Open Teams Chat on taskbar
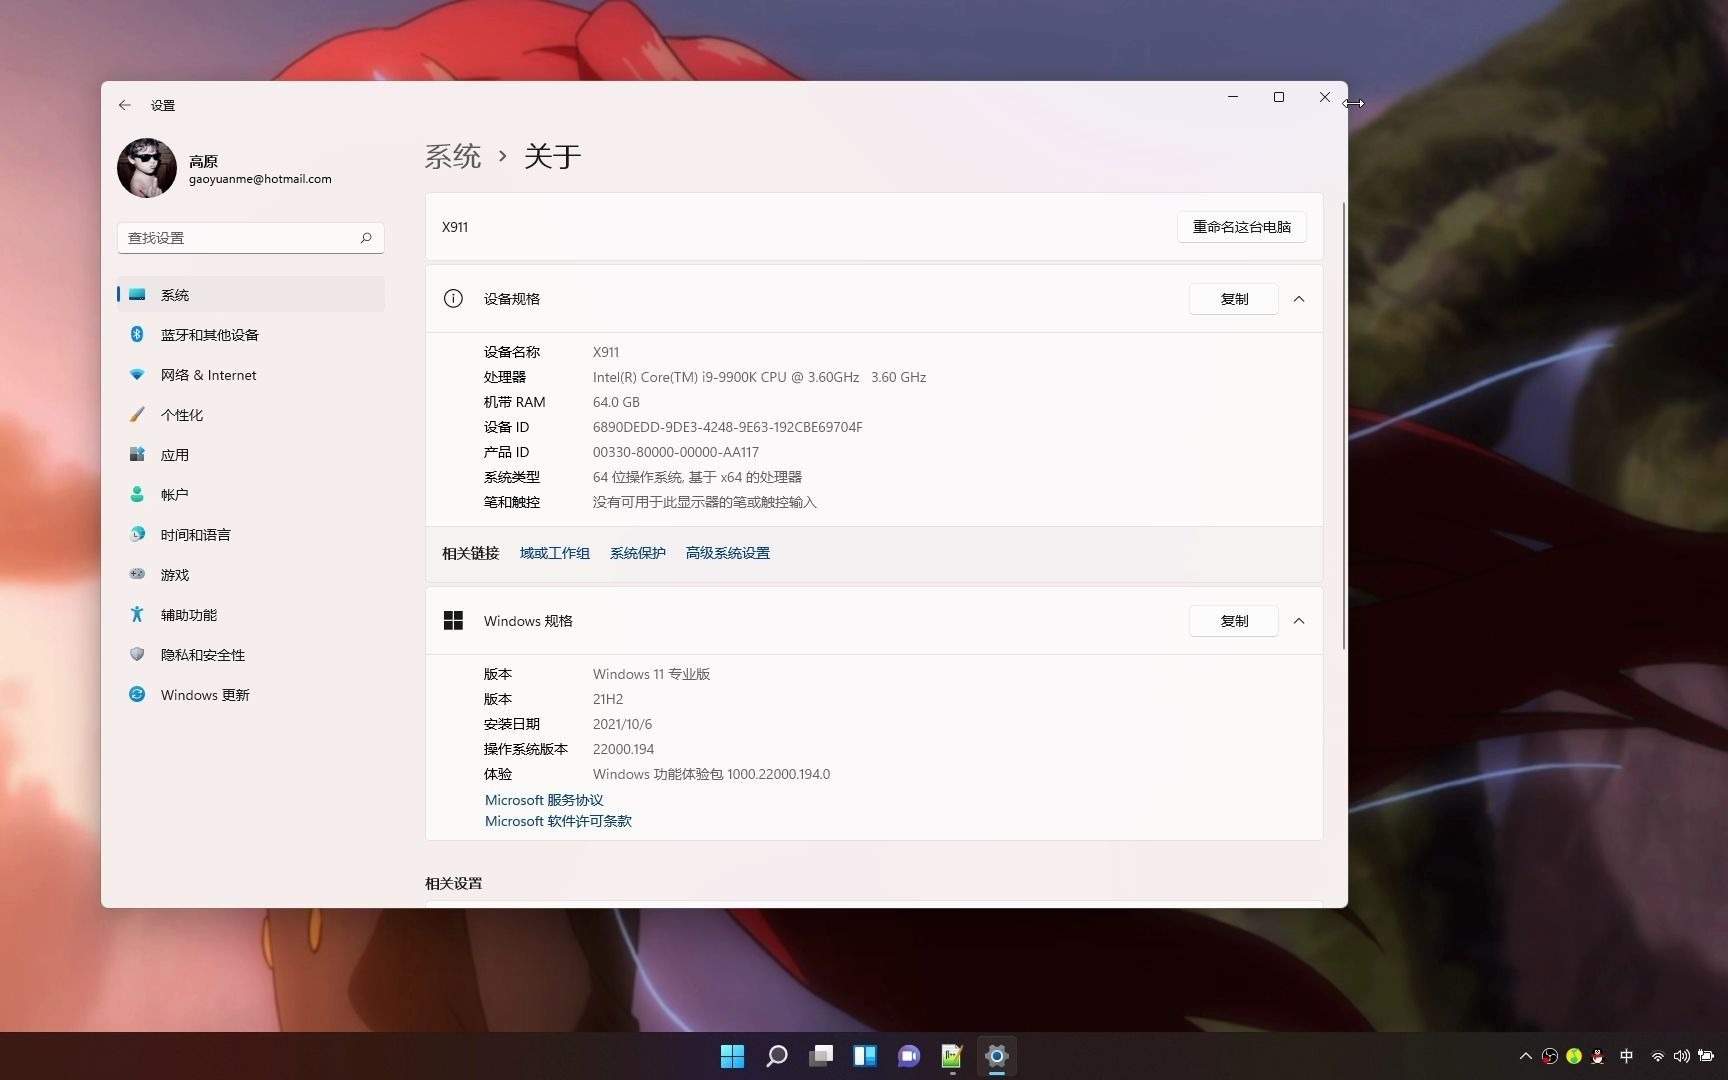 908,1056
